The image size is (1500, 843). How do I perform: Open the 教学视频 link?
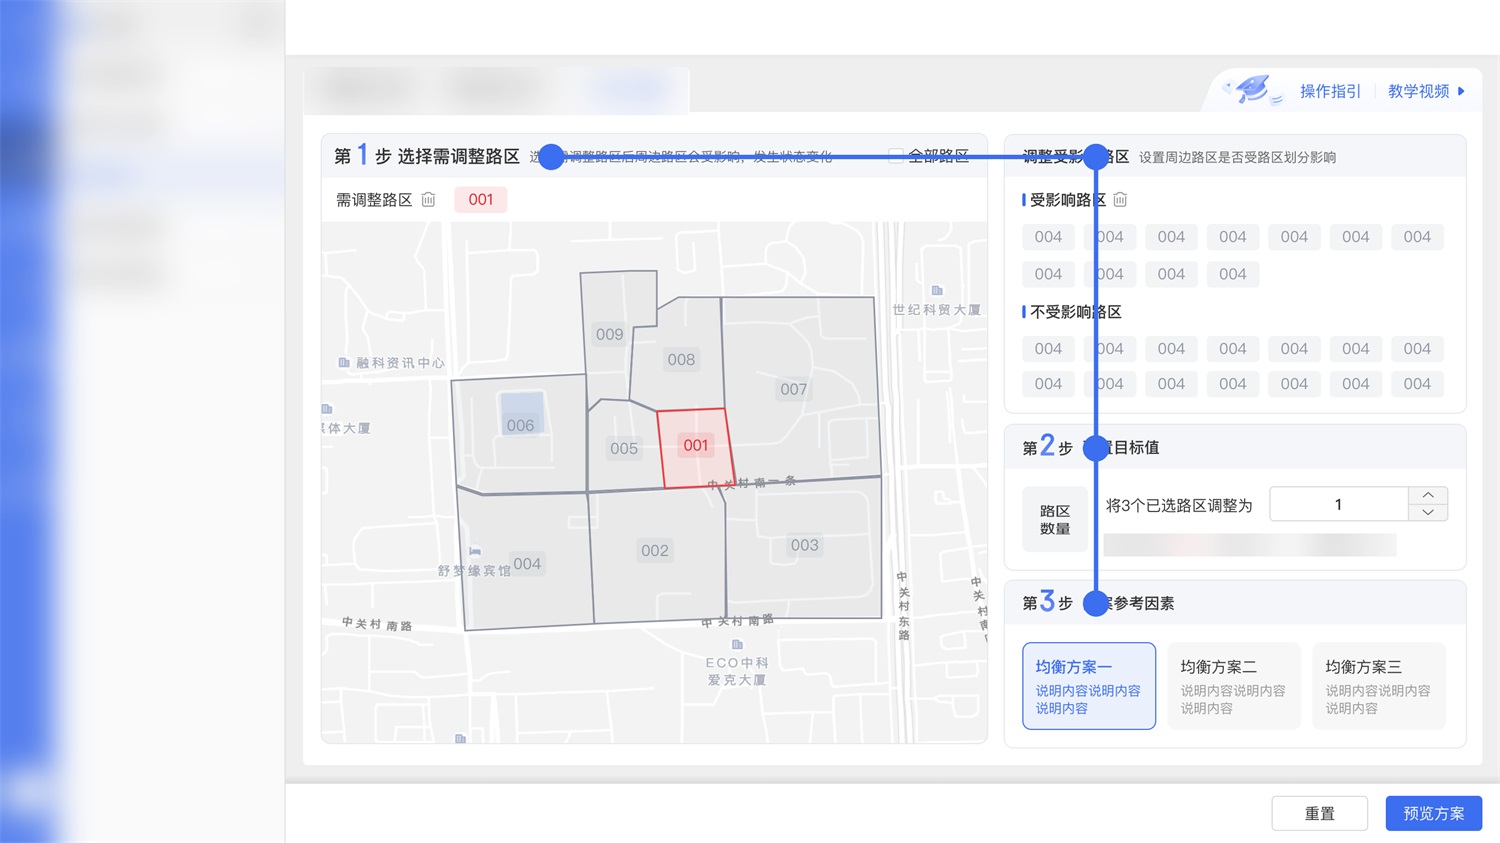pos(1418,91)
